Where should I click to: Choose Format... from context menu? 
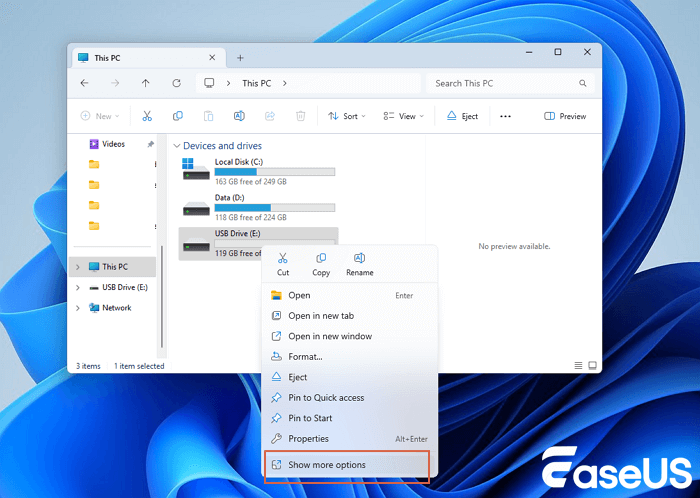pos(305,357)
